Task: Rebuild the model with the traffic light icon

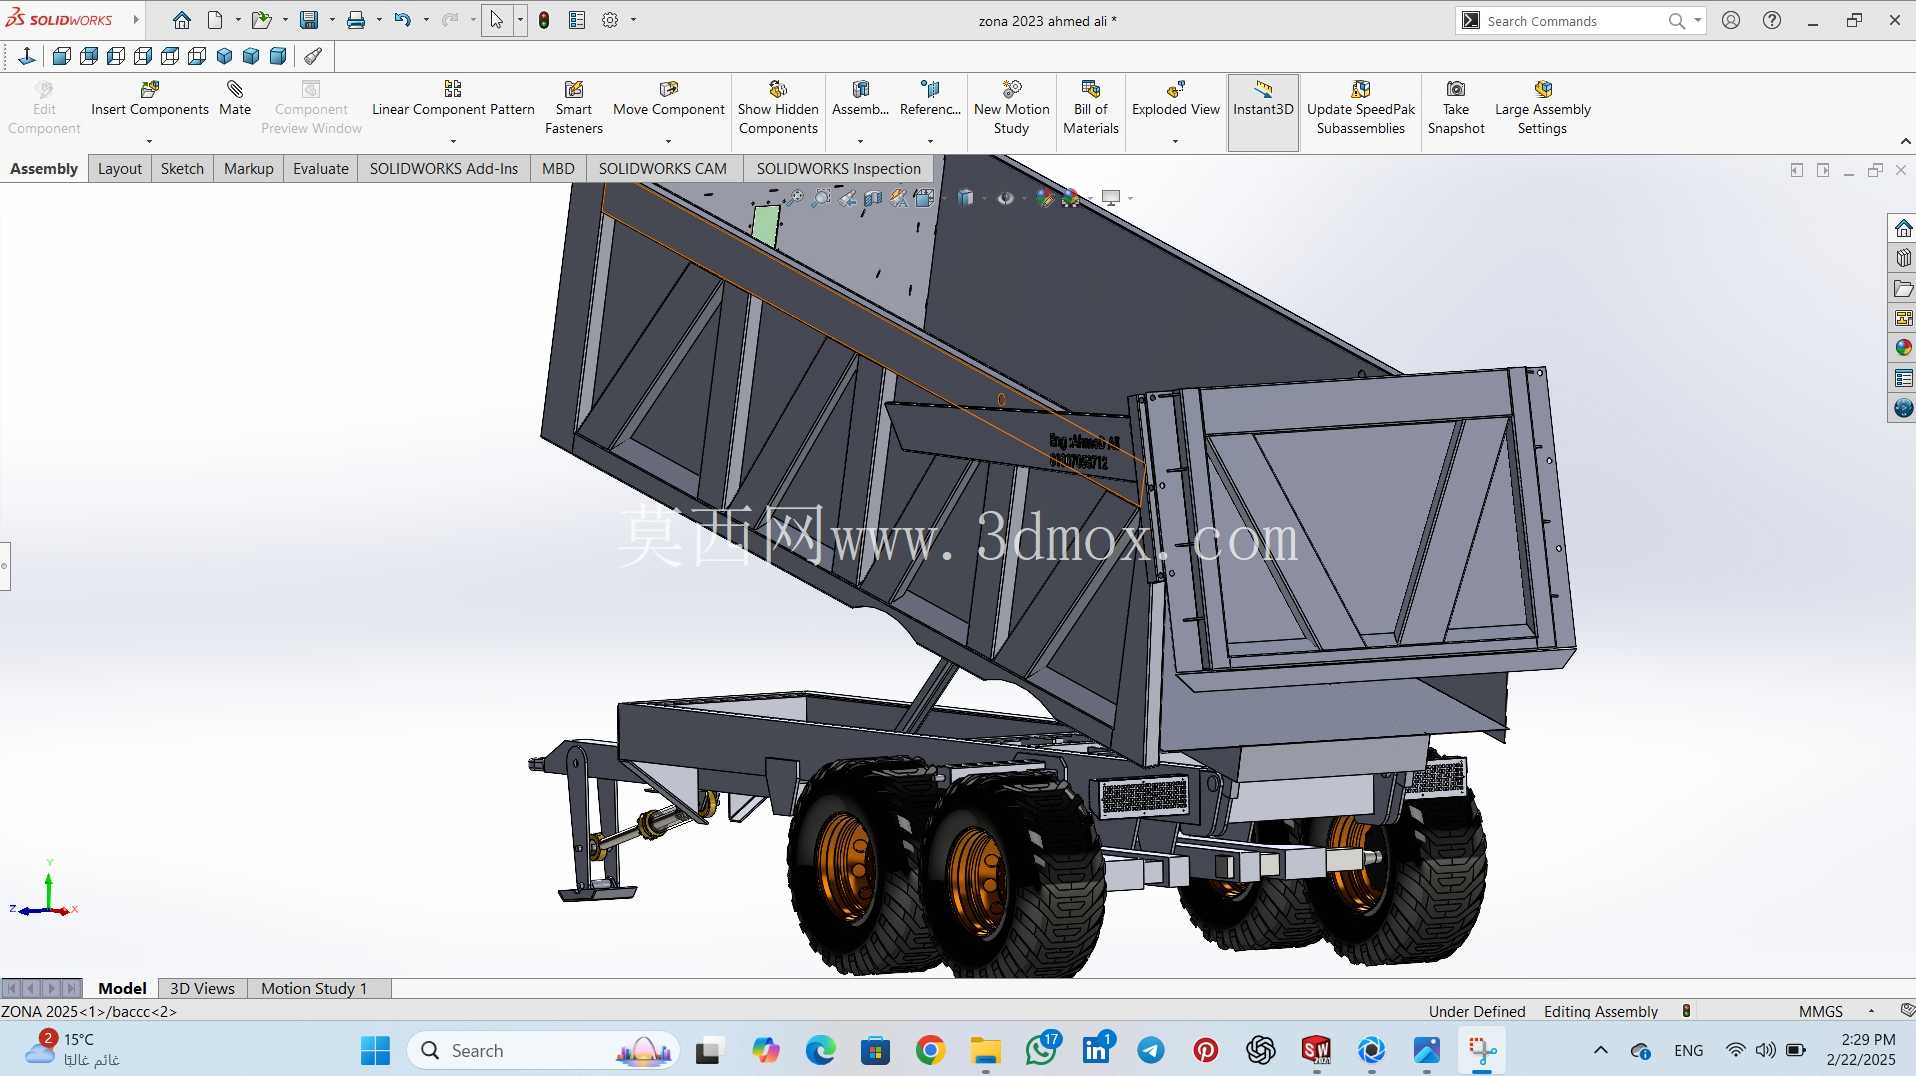Action: click(544, 20)
